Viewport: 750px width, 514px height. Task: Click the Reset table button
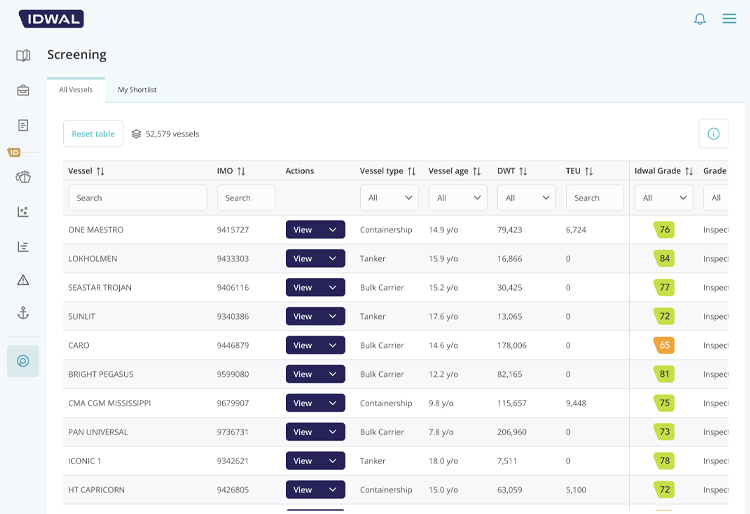tap(93, 134)
